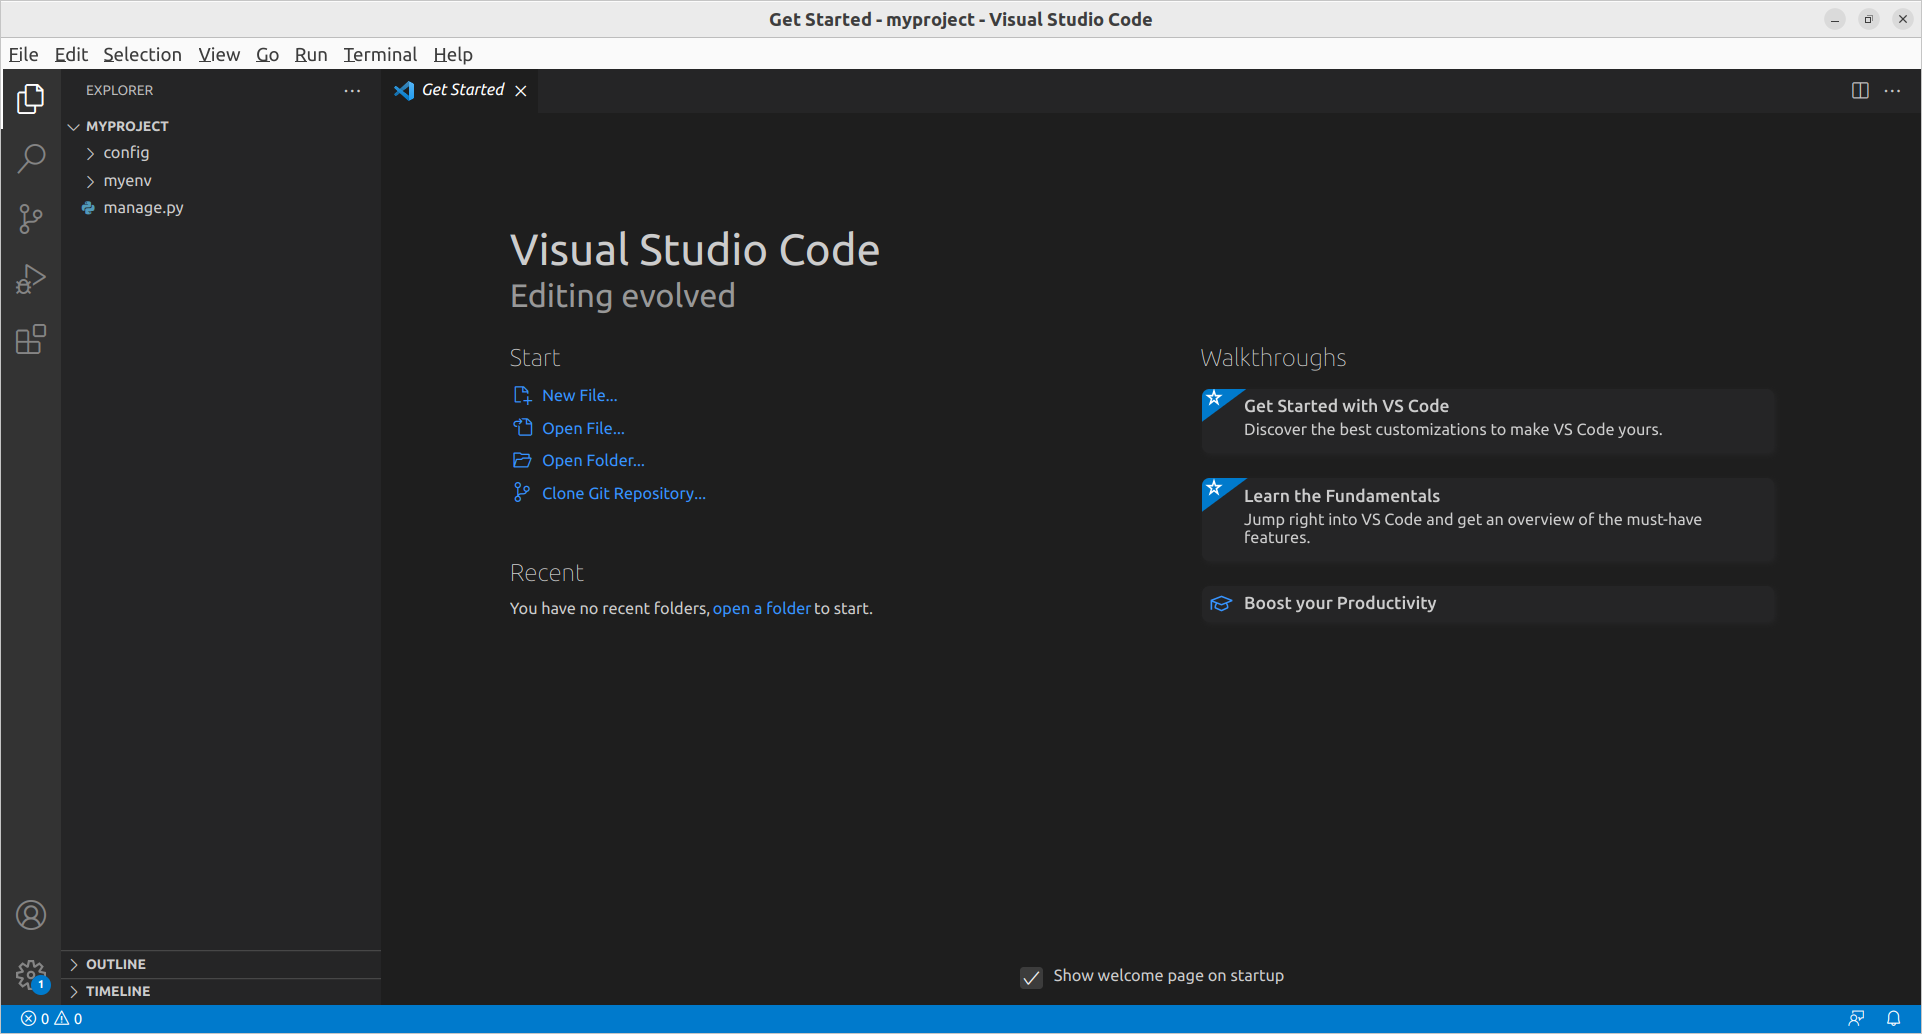Screen dimensions: 1922x1034
Task: Expand the myenv folder
Action: coord(127,180)
